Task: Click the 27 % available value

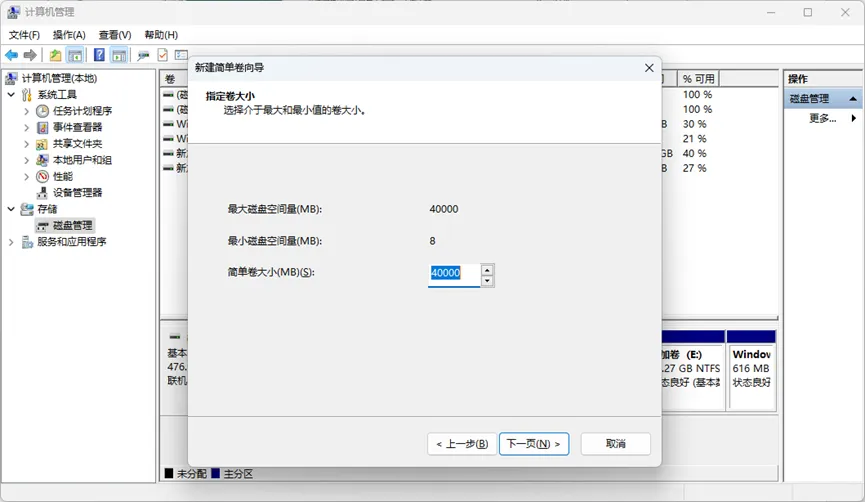Action: point(695,168)
